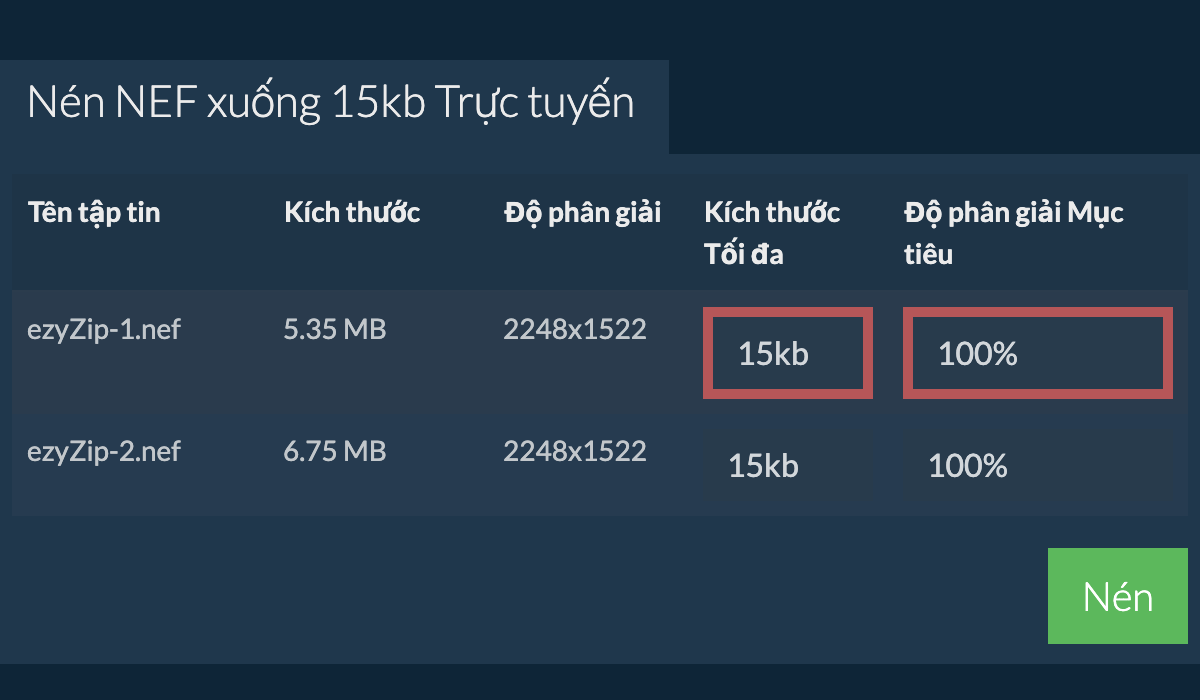Select the 'Nén NEF xuống 15kb Trực tuyến' tab
This screenshot has width=1200, height=700.
(x=331, y=104)
